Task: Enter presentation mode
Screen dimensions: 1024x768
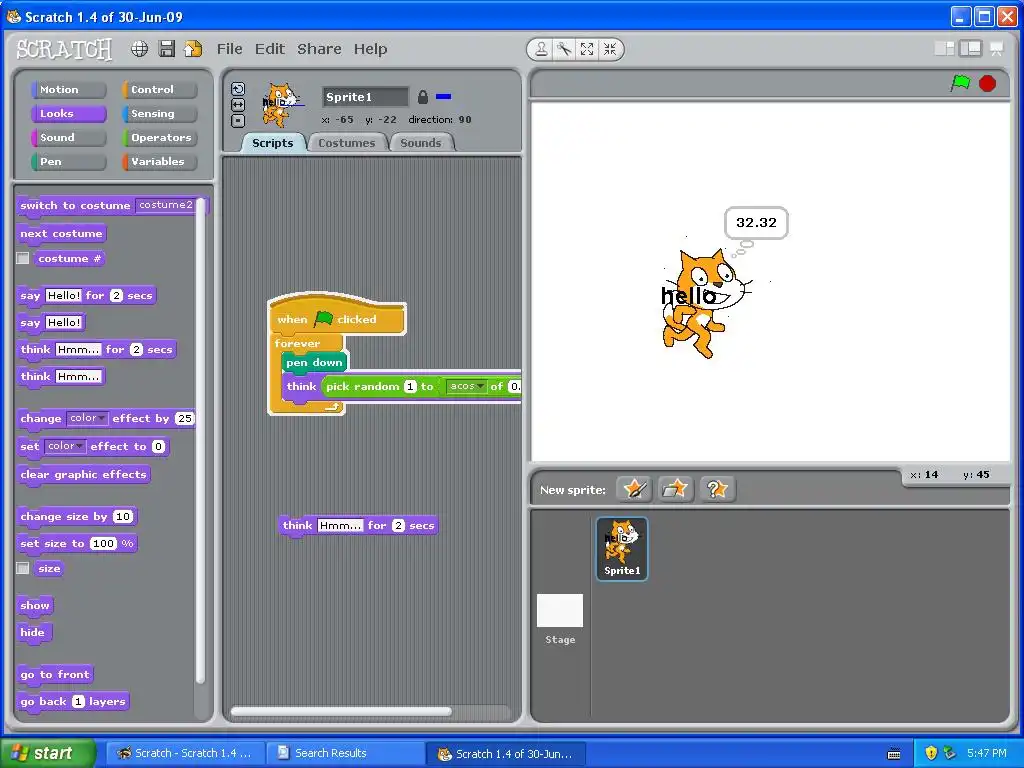Action: [997, 49]
